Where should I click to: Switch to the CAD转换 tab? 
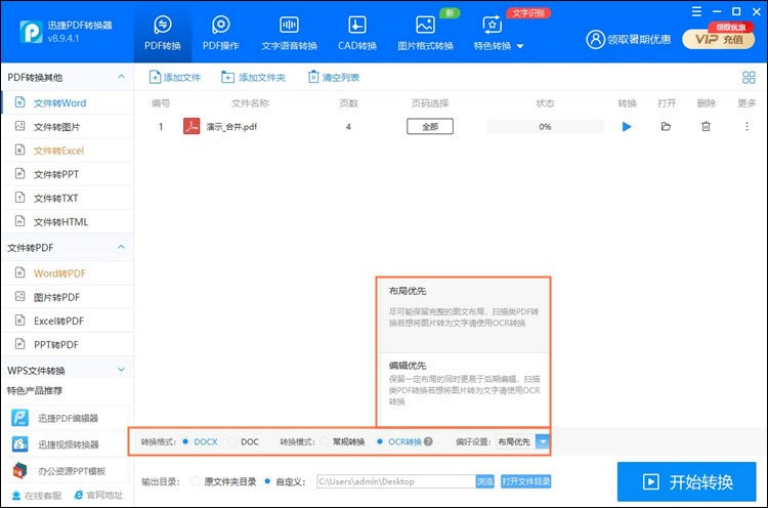(356, 32)
